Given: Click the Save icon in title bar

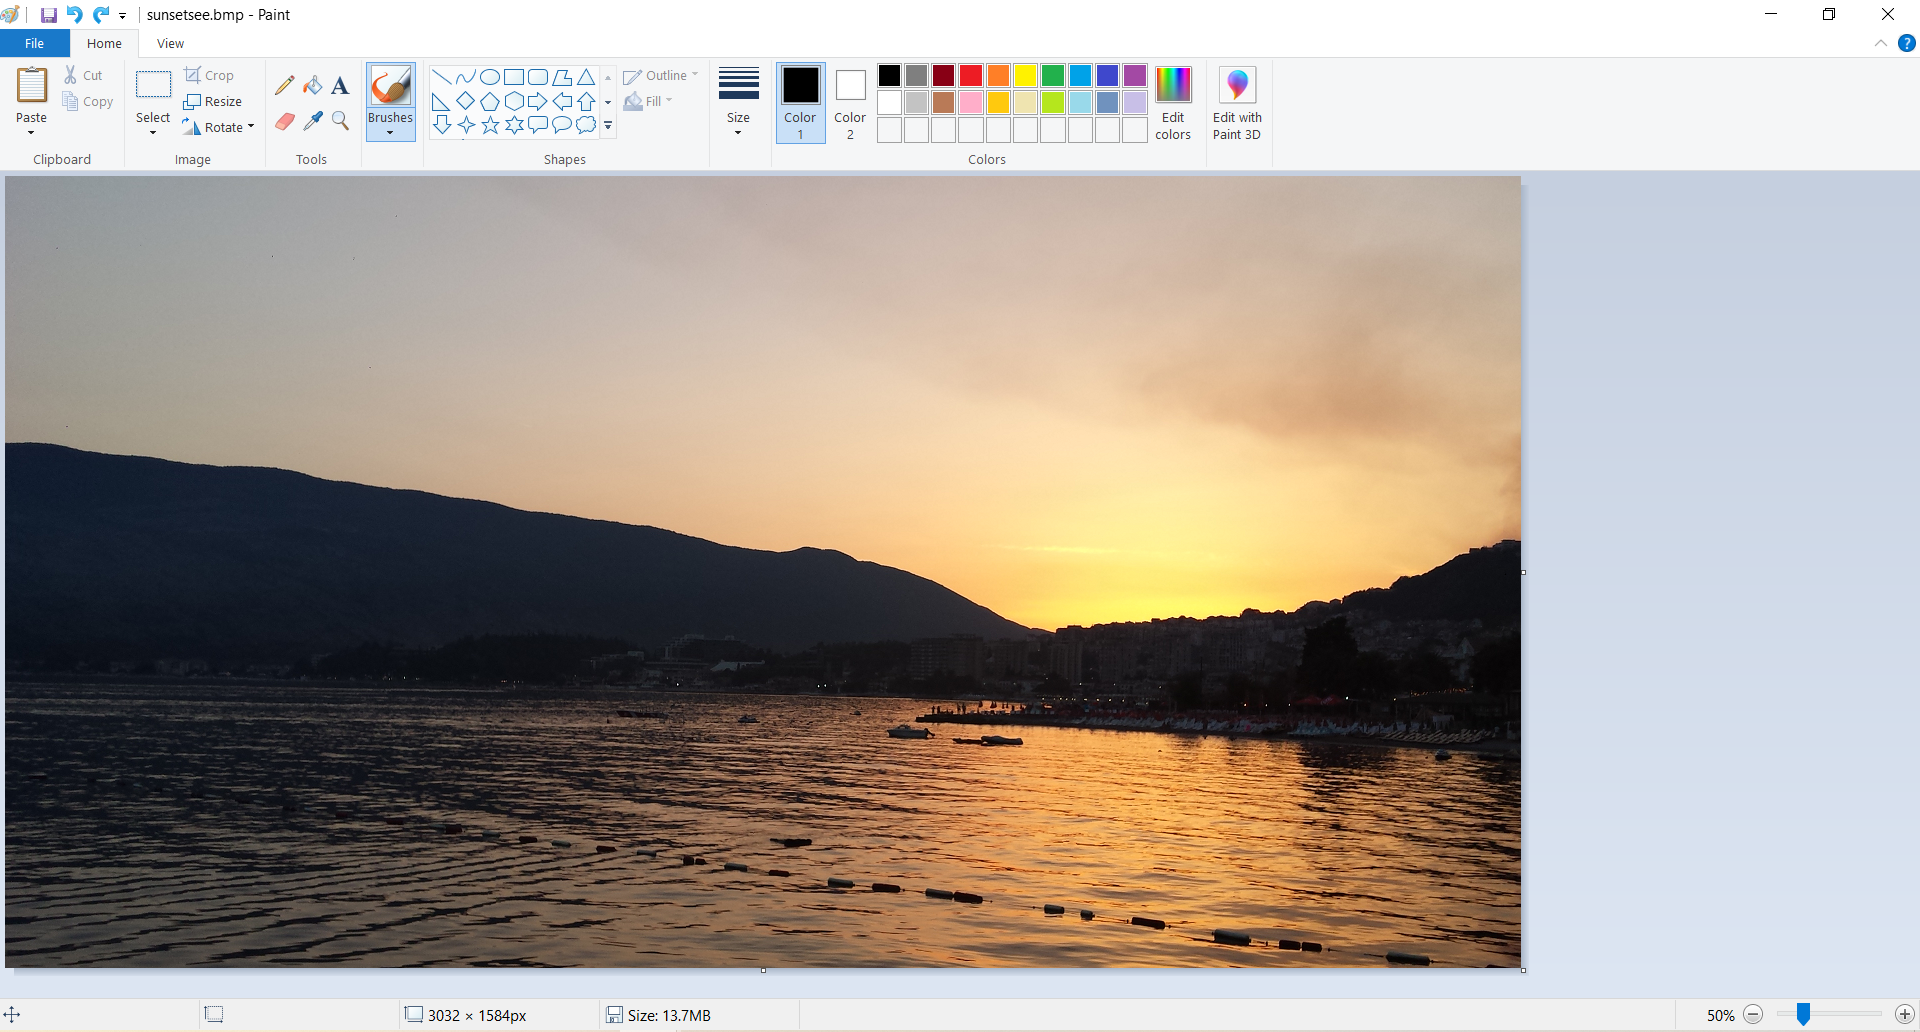Looking at the screenshot, I should (48, 15).
